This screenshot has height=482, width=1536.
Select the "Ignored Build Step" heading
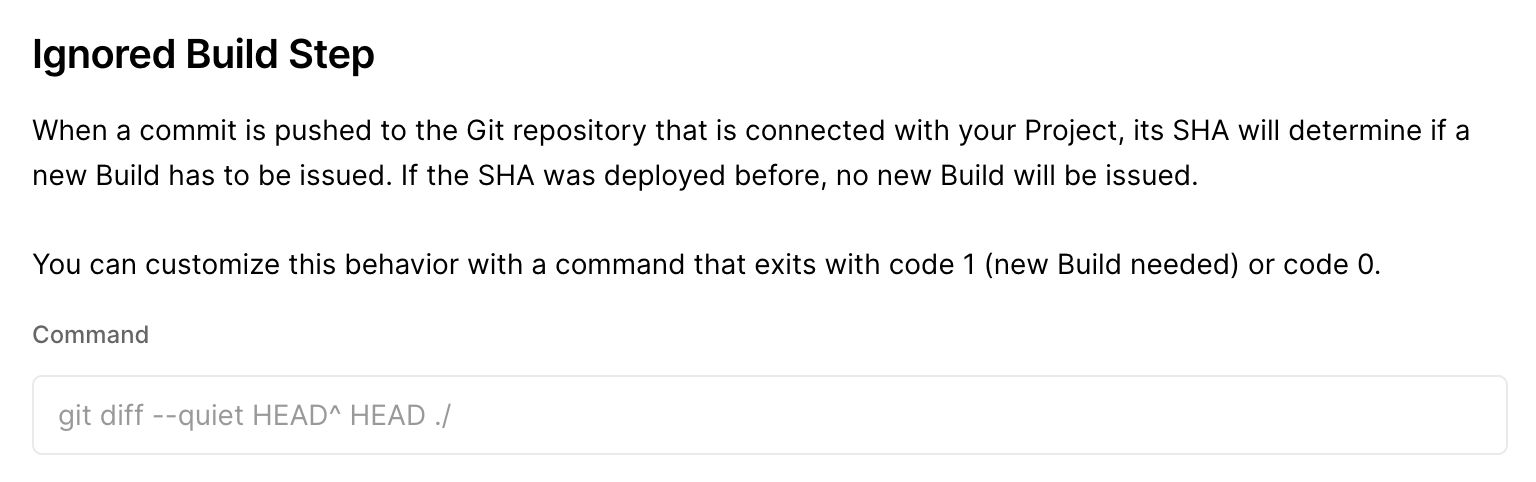coord(204,56)
